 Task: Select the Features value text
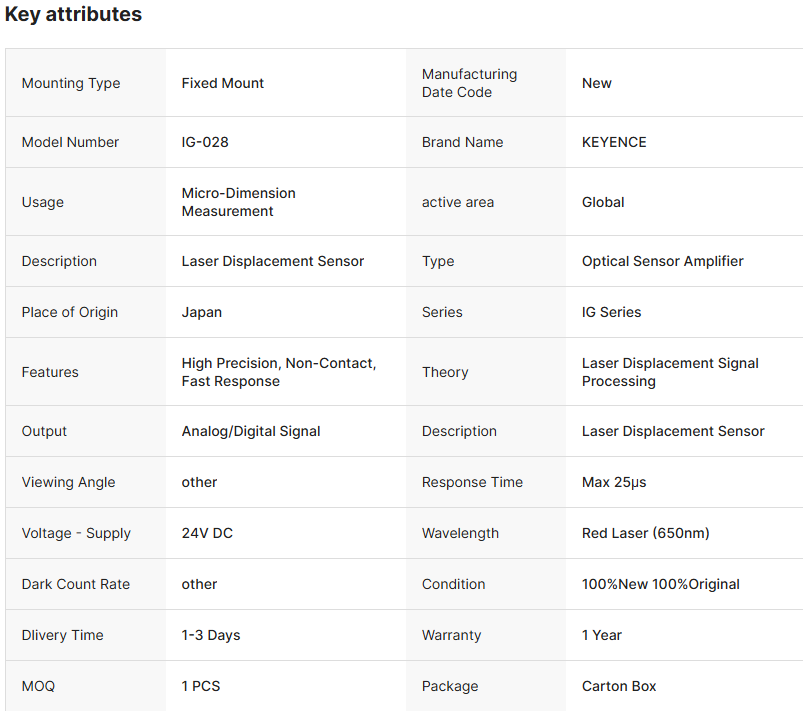click(279, 372)
